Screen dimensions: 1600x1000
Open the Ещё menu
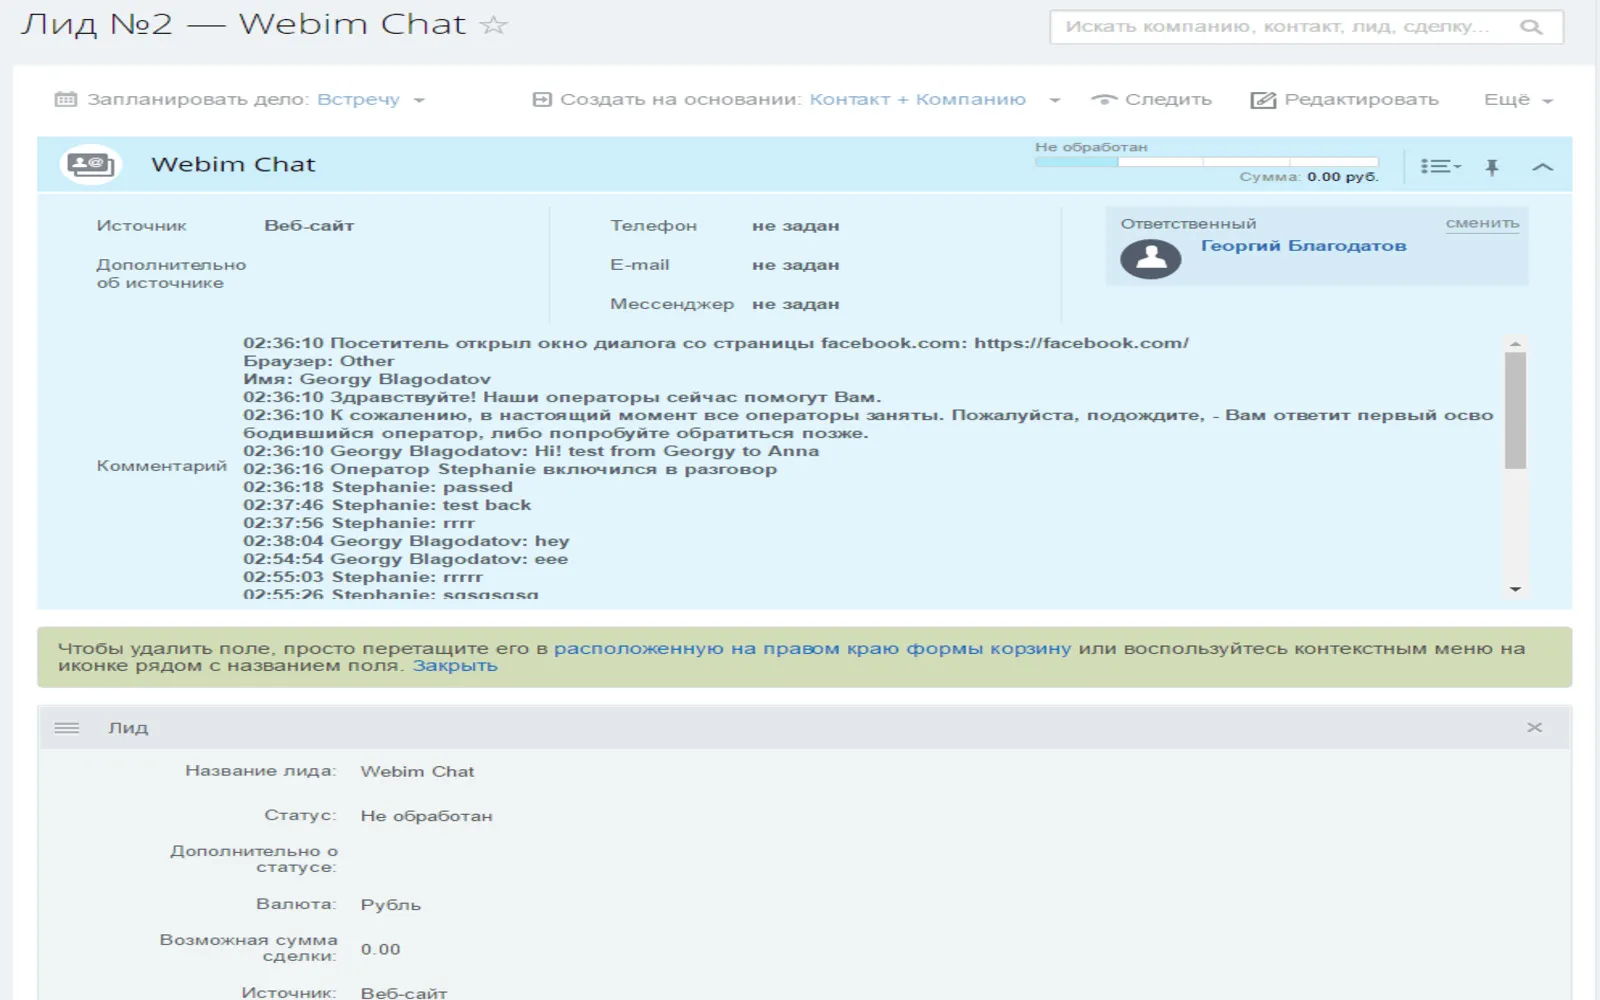pos(1518,100)
